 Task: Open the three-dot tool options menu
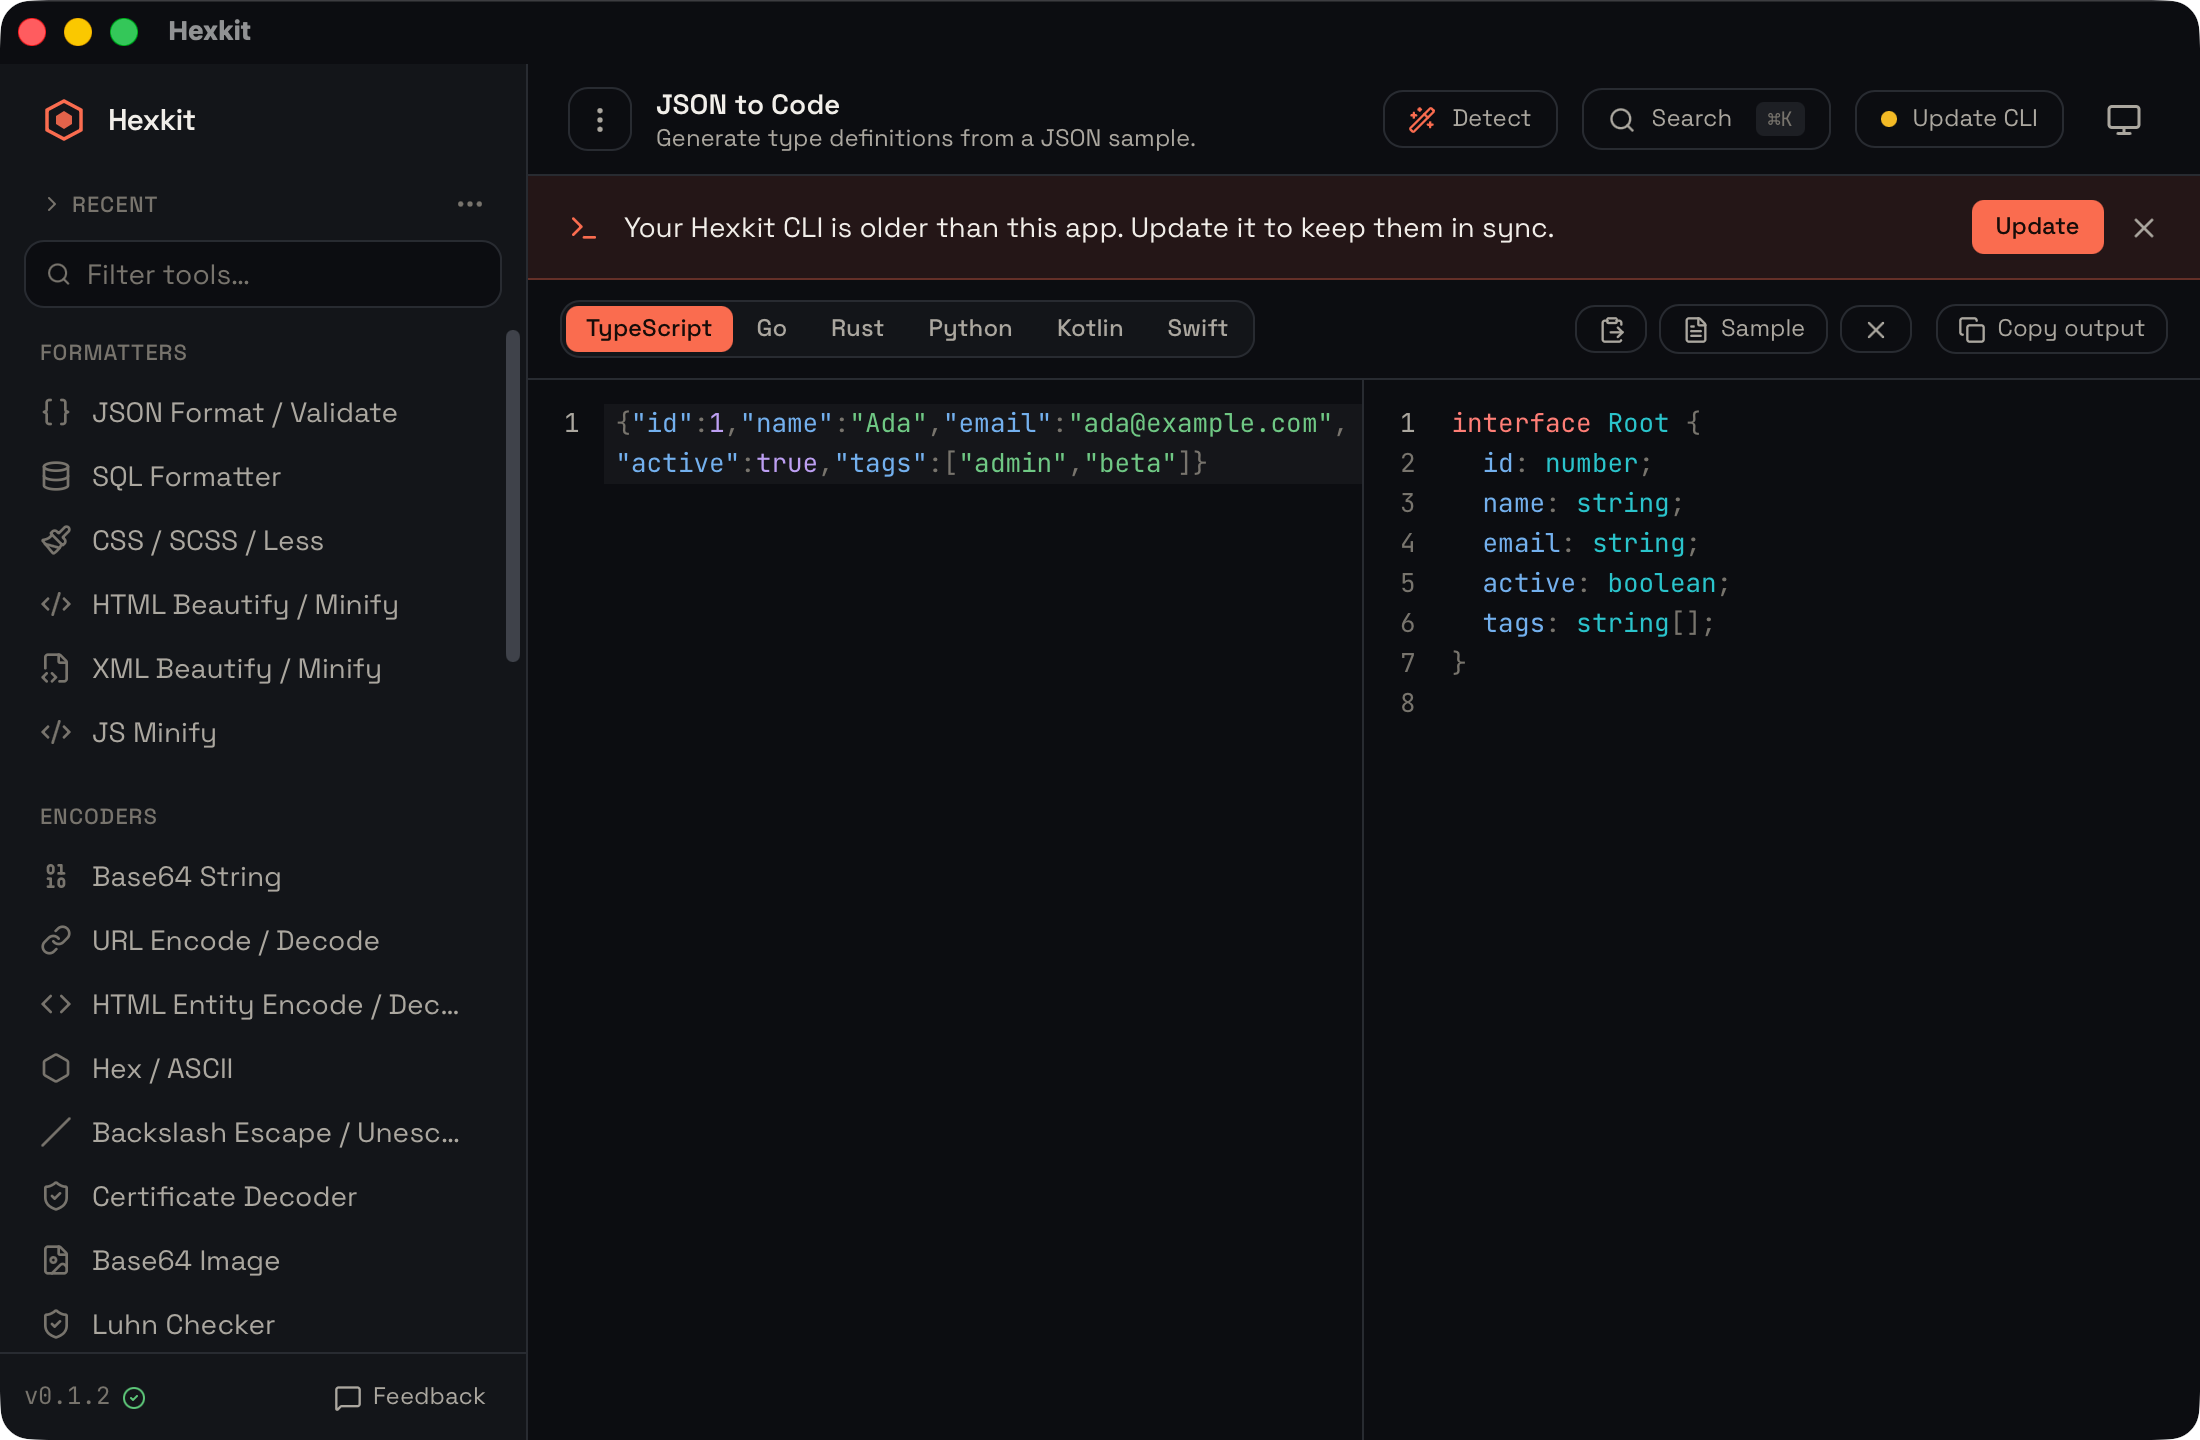tap(600, 120)
